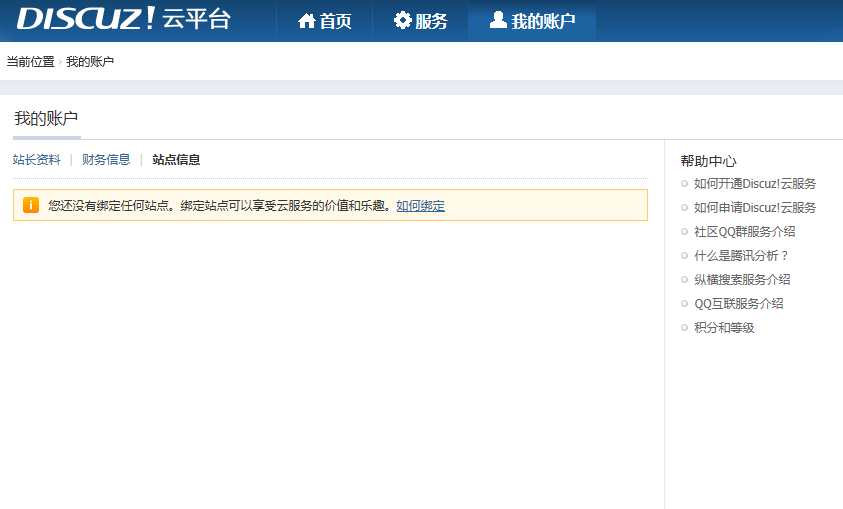
Task: Click the Discuz! 云平台 logo
Action: click(x=124, y=19)
